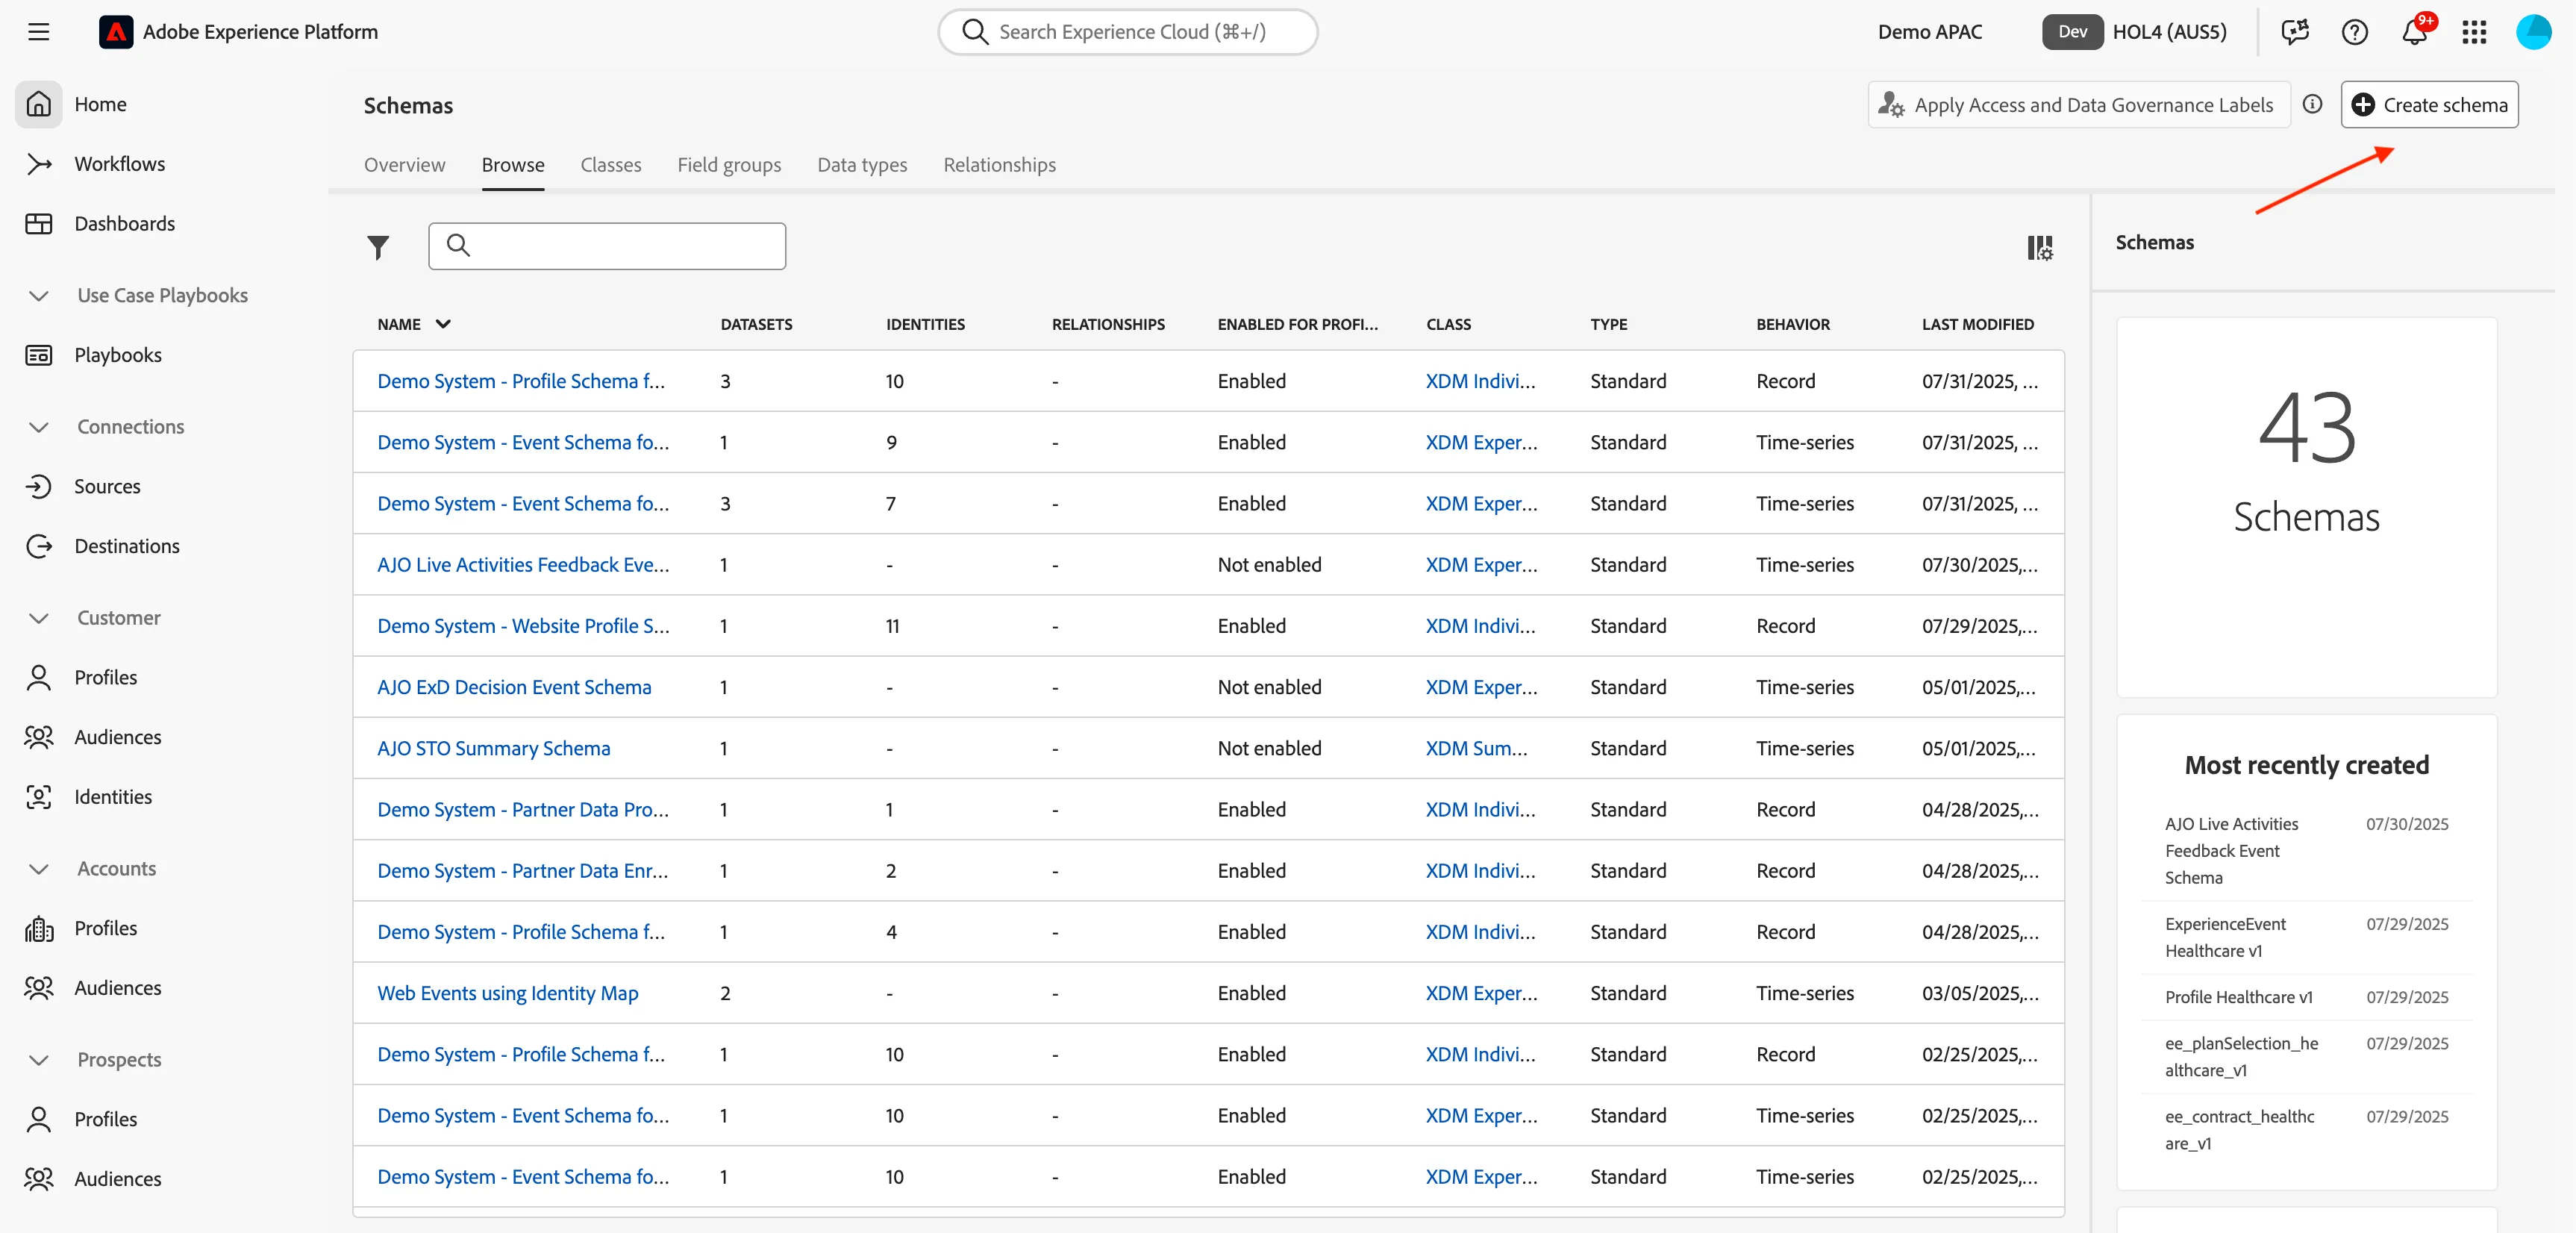Click the filter funnel icon
The height and width of the screenshot is (1233, 2576).
pyautogui.click(x=378, y=246)
